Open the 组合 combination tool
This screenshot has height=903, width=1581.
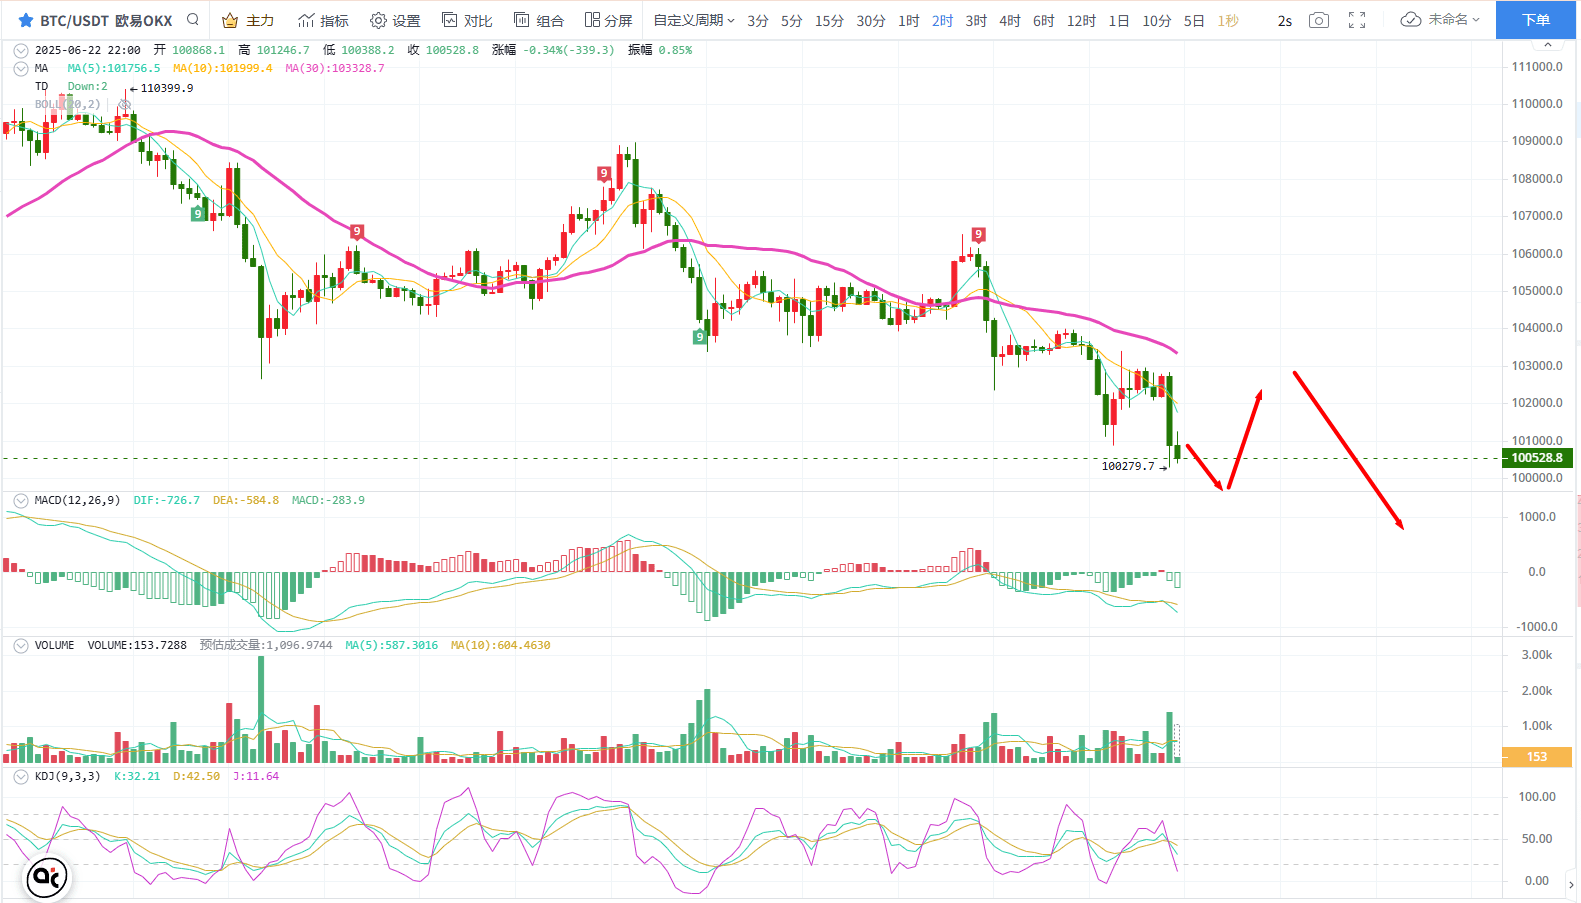click(x=539, y=20)
